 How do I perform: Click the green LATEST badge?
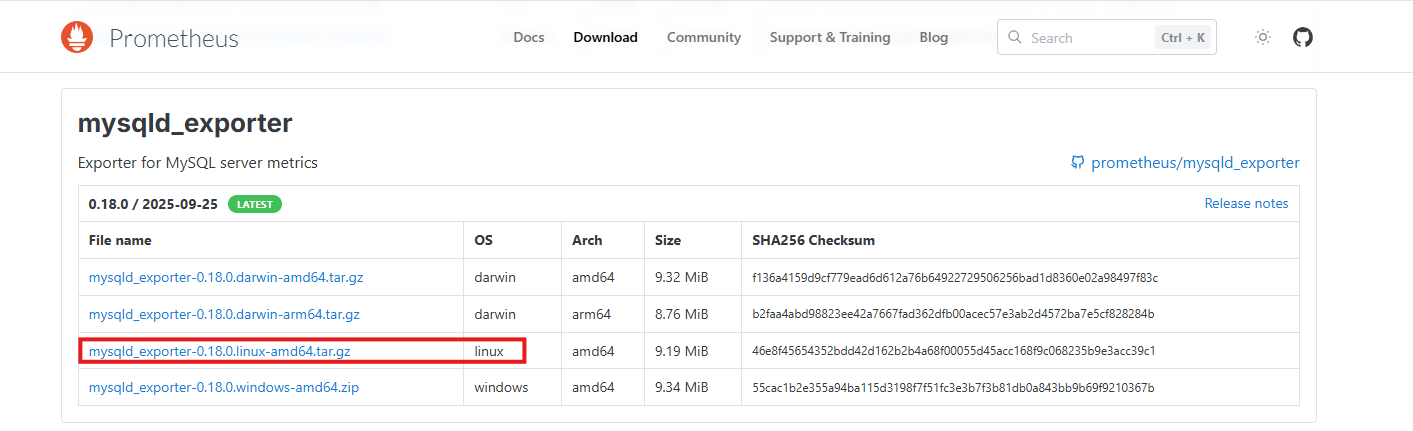click(255, 204)
